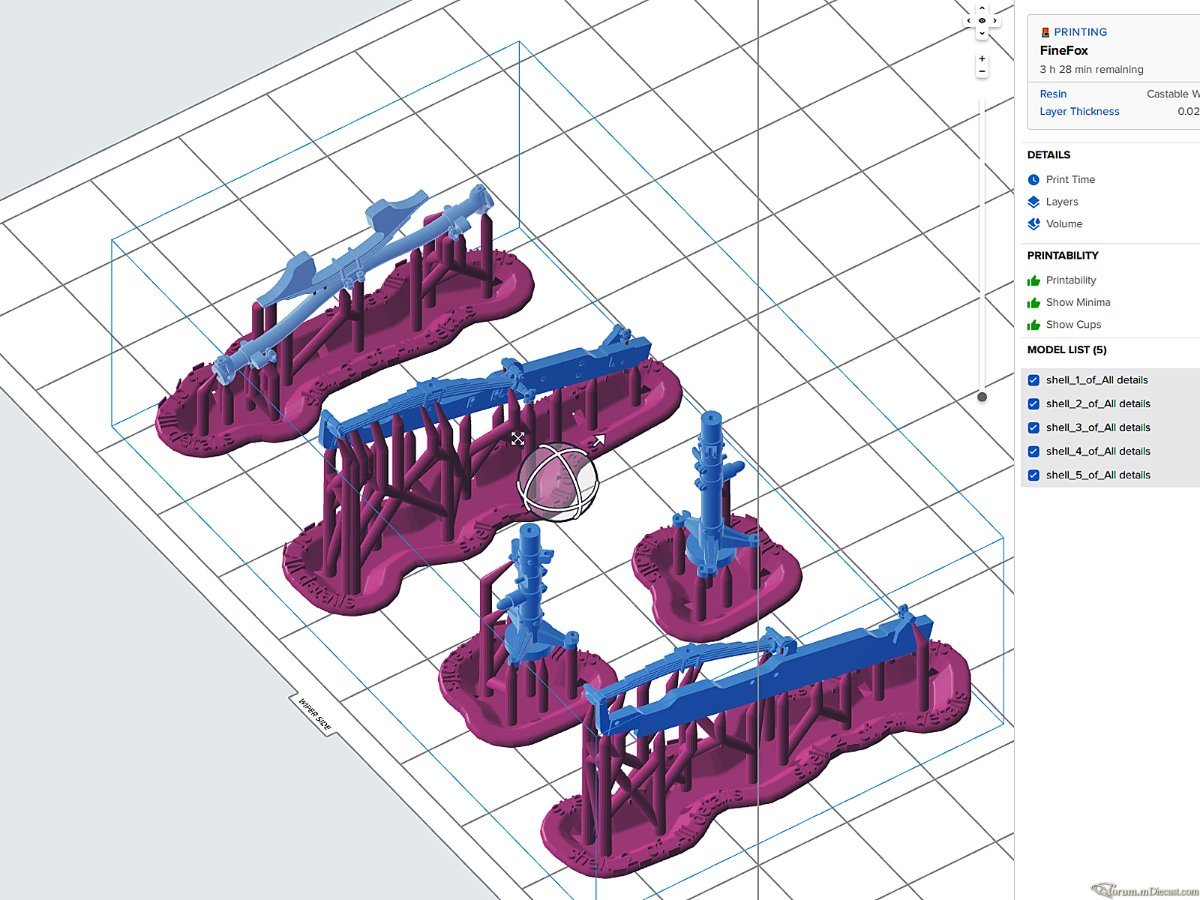Select the shell_4_of_All details model name

(x=1098, y=451)
